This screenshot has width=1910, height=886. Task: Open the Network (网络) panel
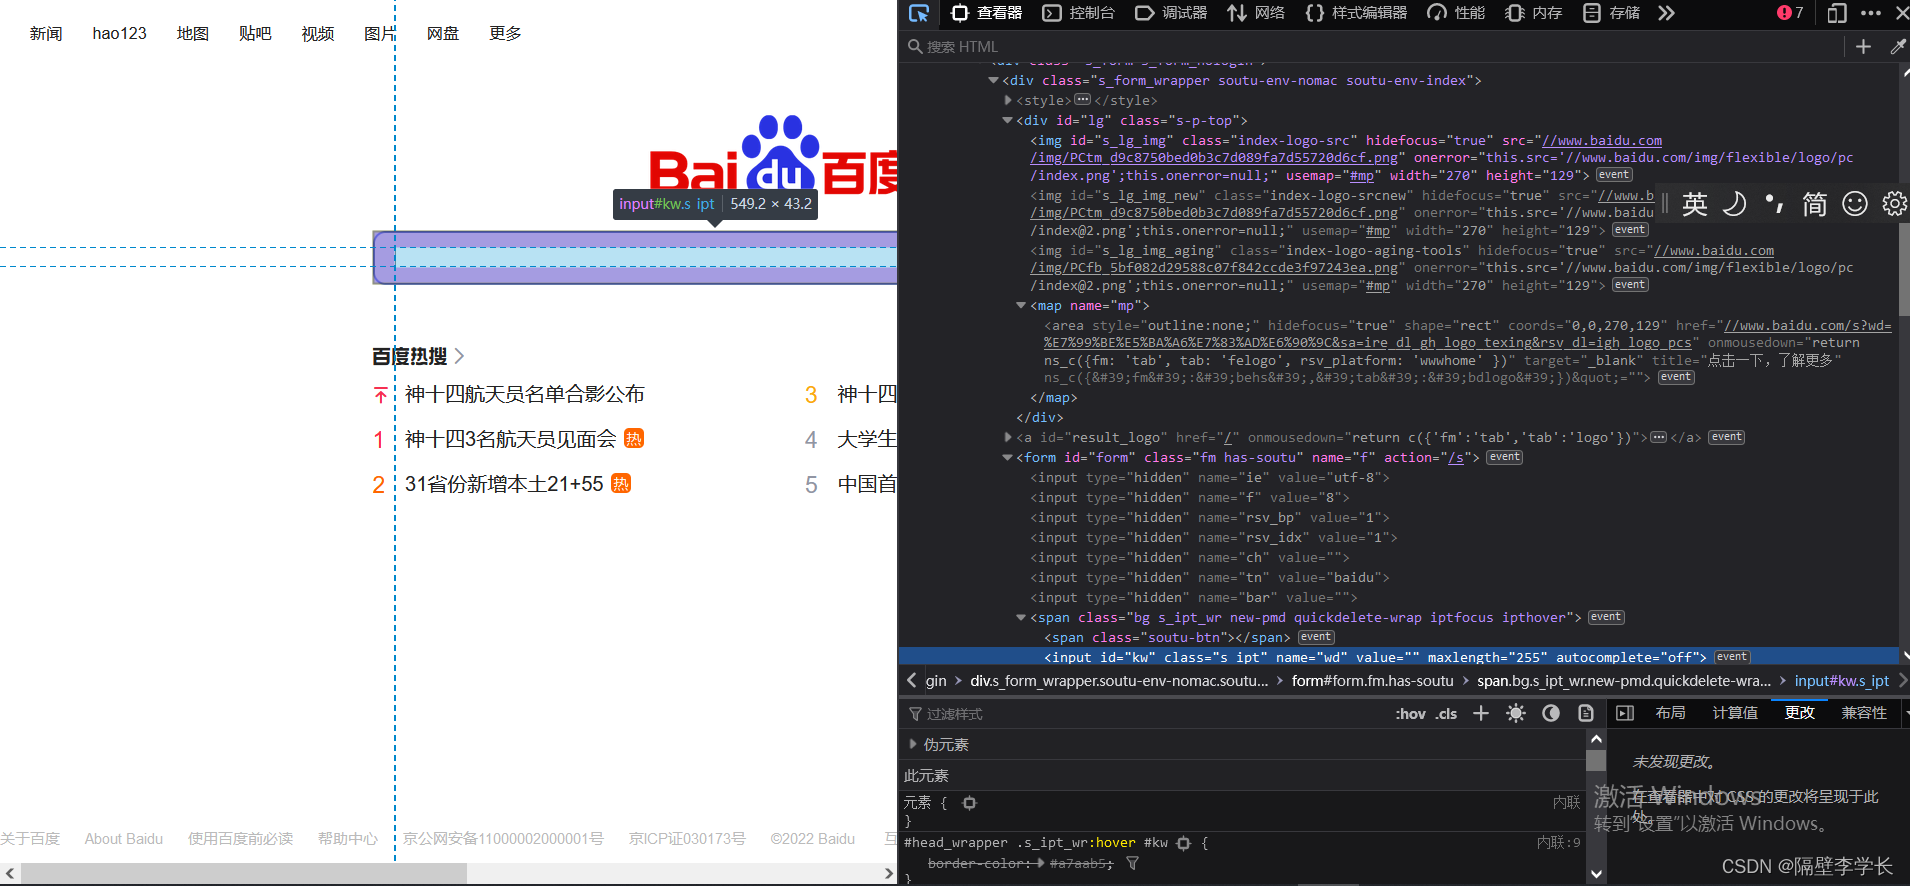coord(1257,13)
